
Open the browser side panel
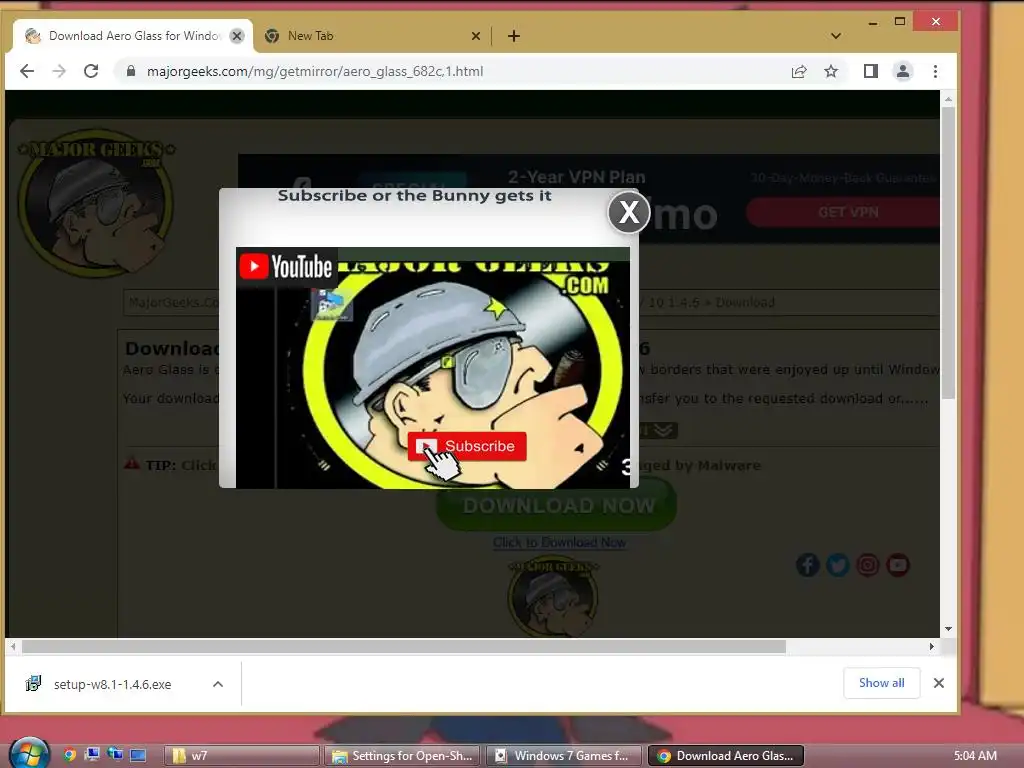[x=871, y=71]
